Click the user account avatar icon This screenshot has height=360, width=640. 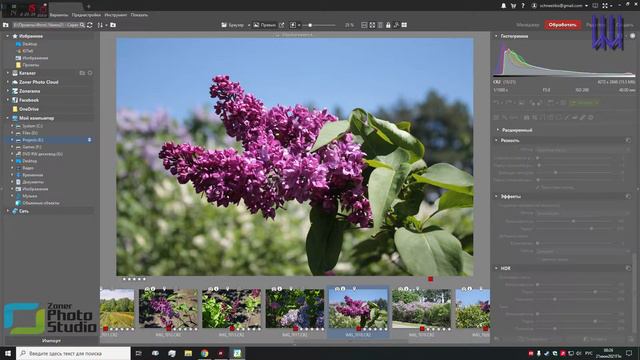534,6
